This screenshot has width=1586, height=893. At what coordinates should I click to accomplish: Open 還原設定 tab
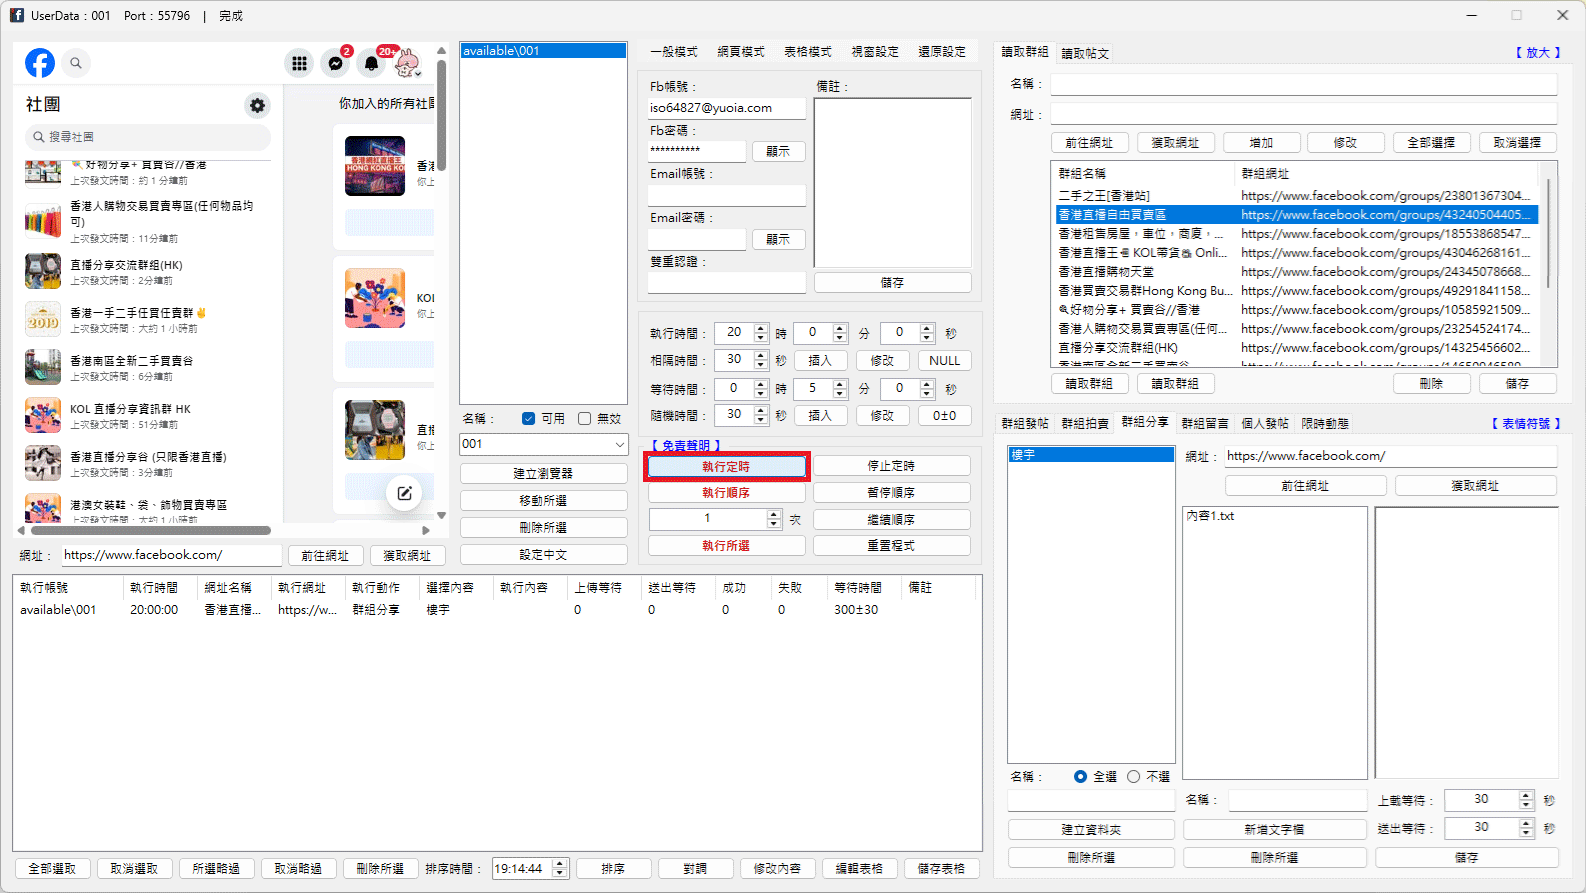(x=942, y=52)
